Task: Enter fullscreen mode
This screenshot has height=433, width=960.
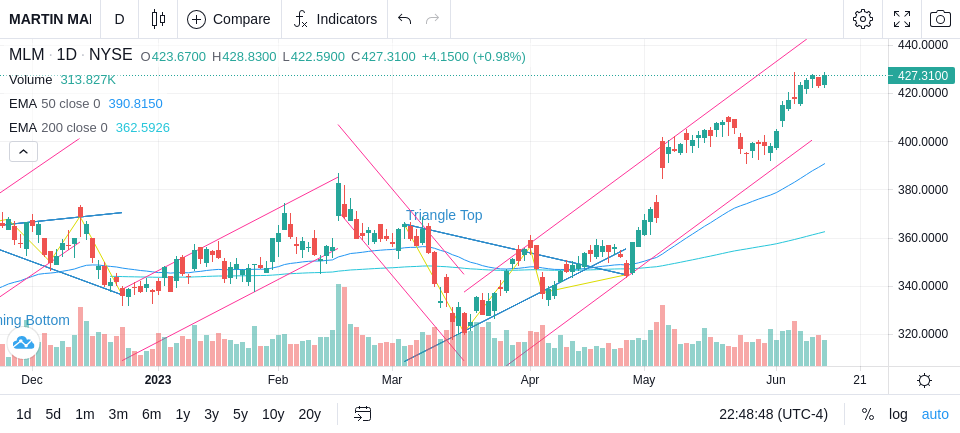Action: [902, 19]
